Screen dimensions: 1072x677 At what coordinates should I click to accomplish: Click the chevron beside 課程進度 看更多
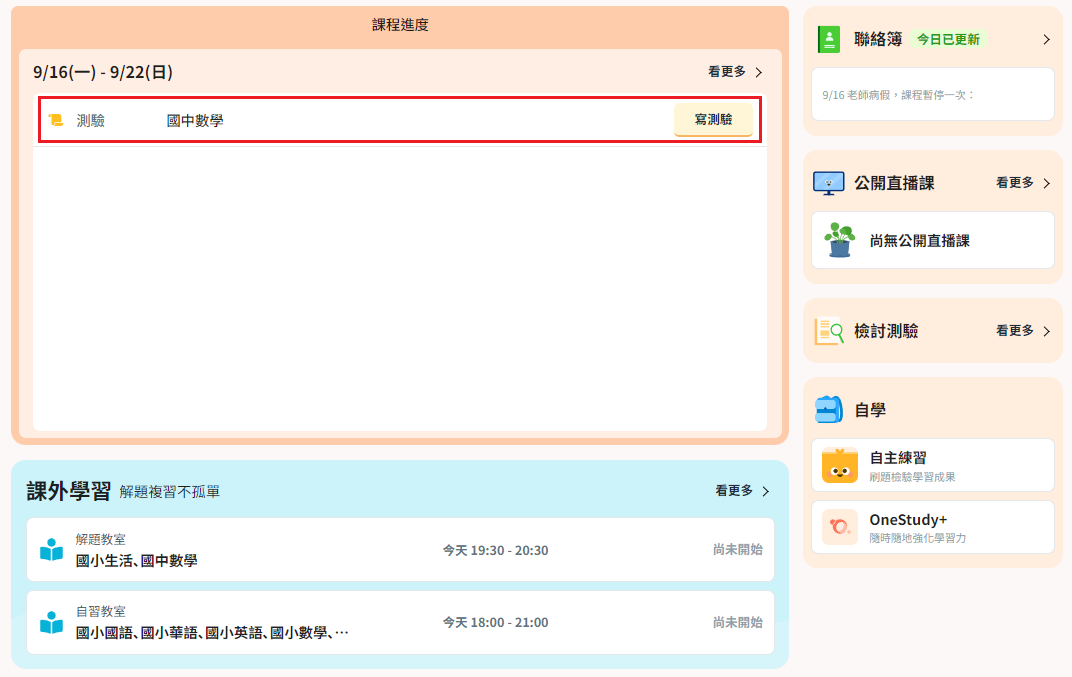pyautogui.click(x=759, y=72)
